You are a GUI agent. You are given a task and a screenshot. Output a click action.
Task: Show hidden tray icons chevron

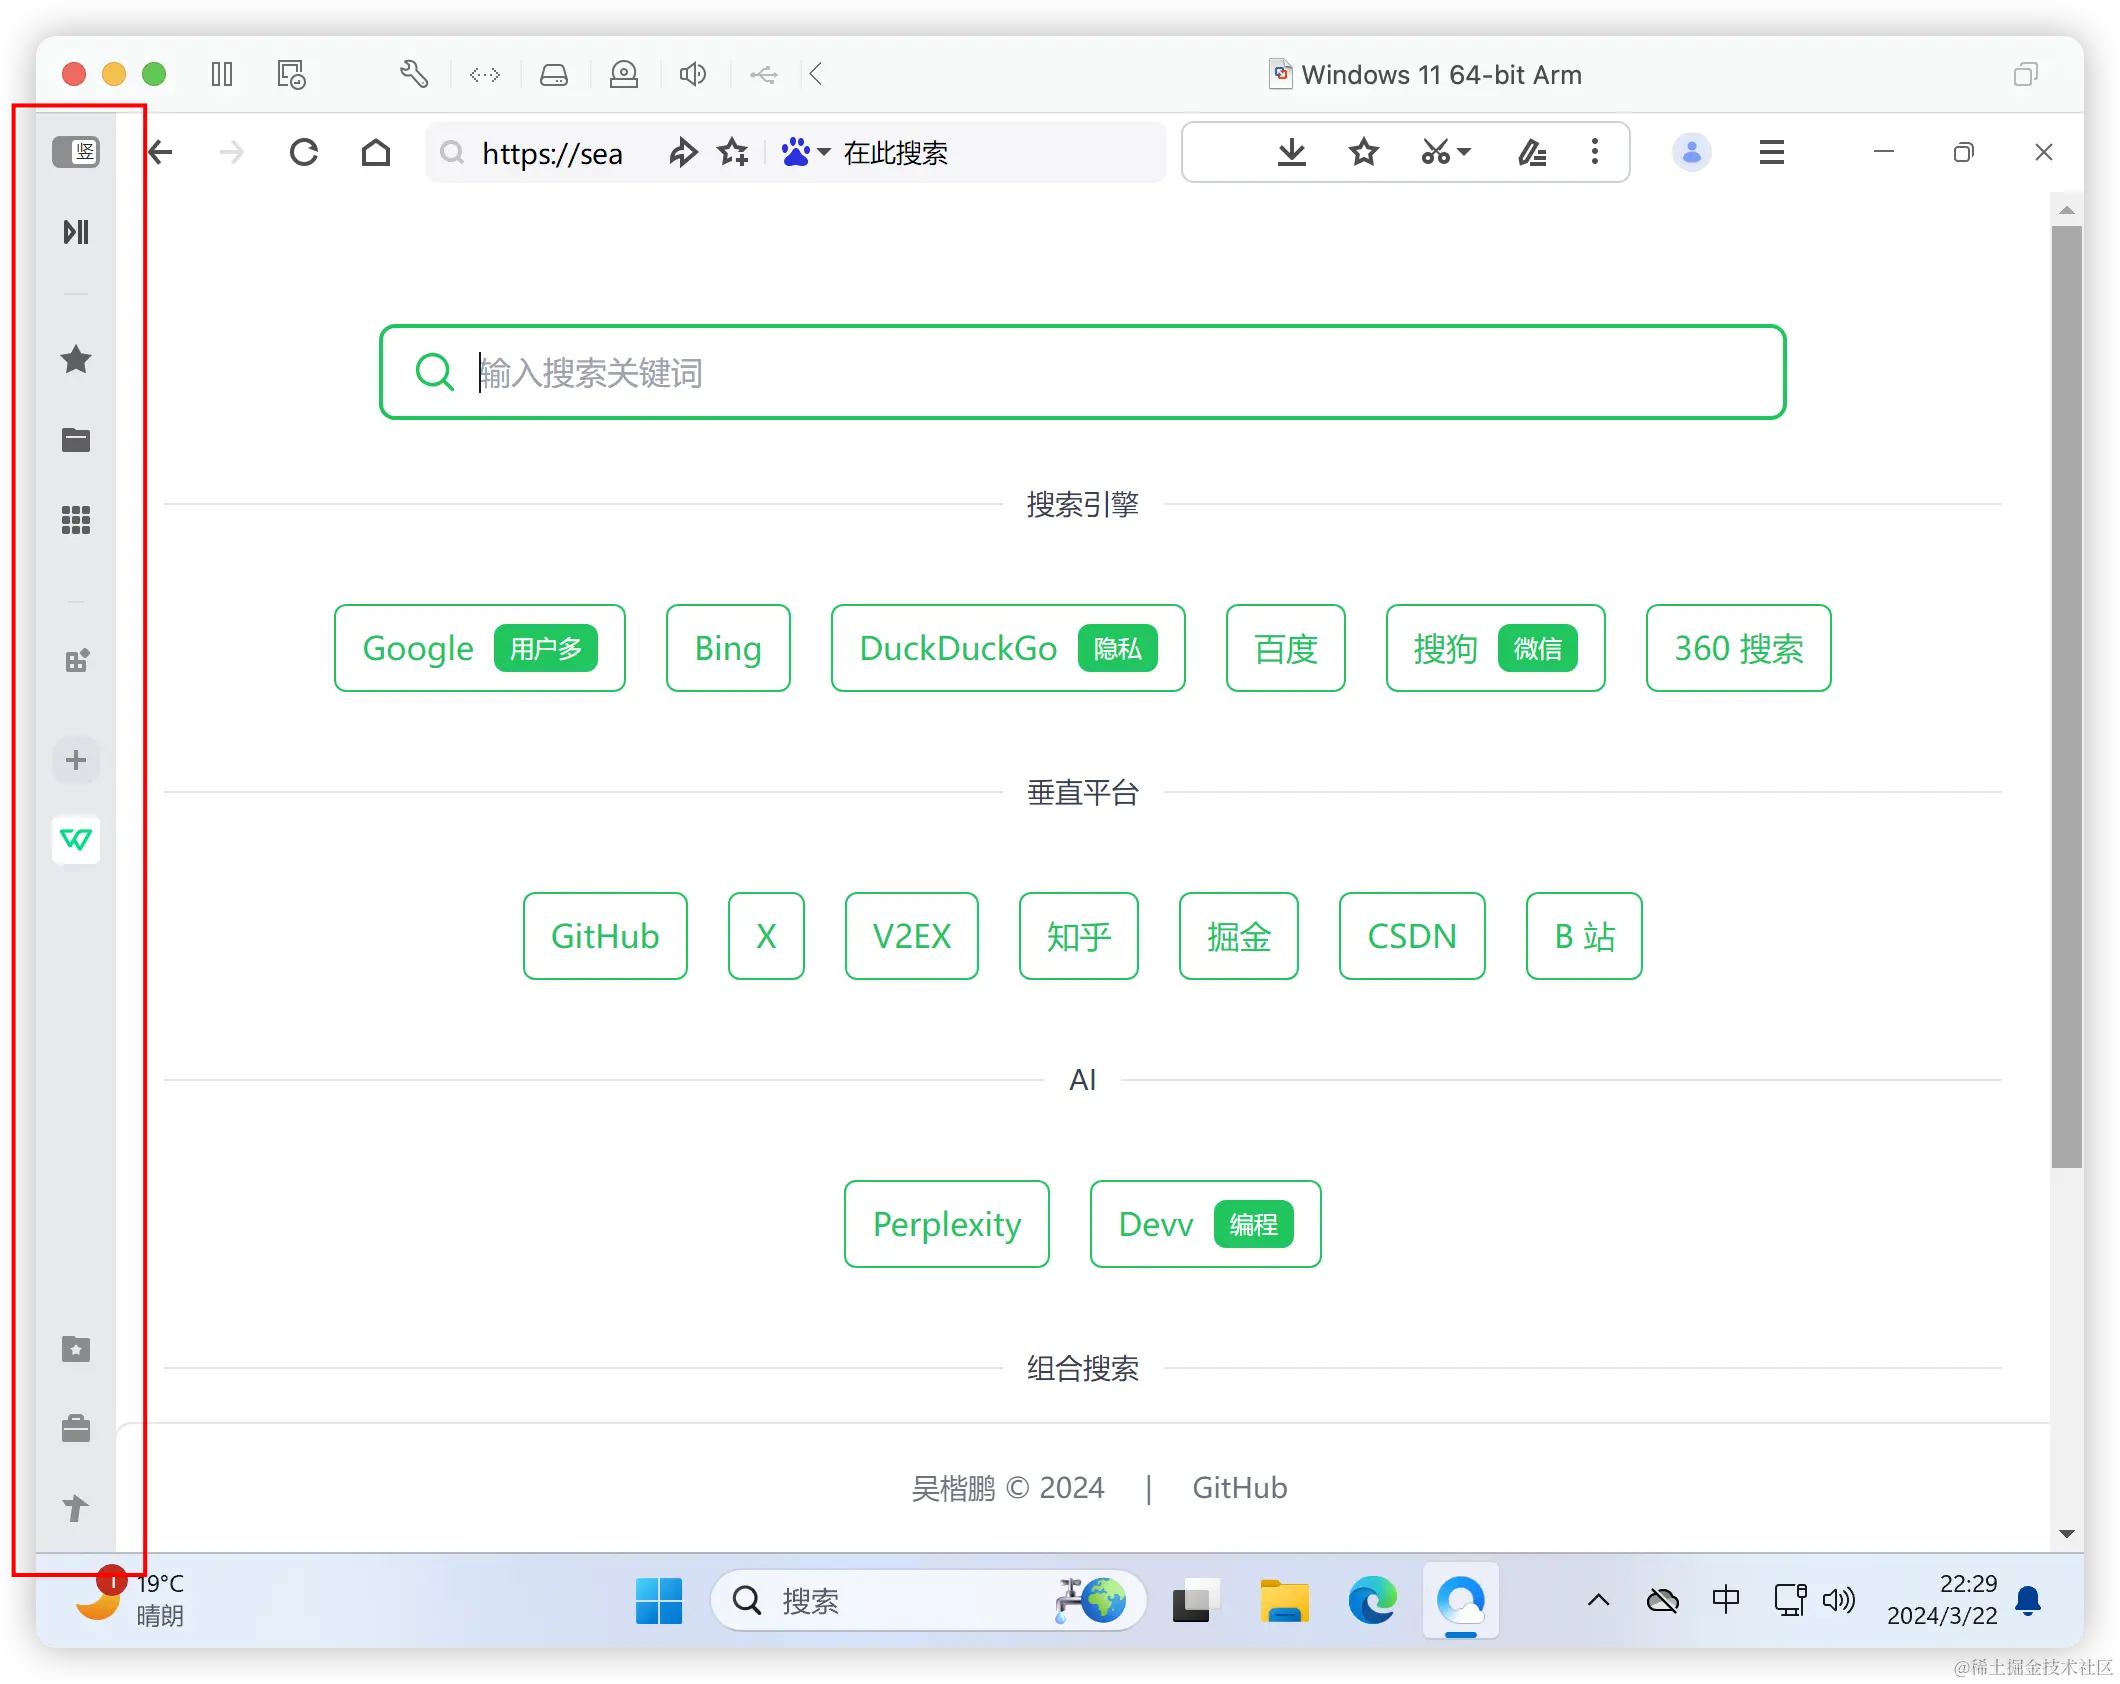pyautogui.click(x=1599, y=1601)
